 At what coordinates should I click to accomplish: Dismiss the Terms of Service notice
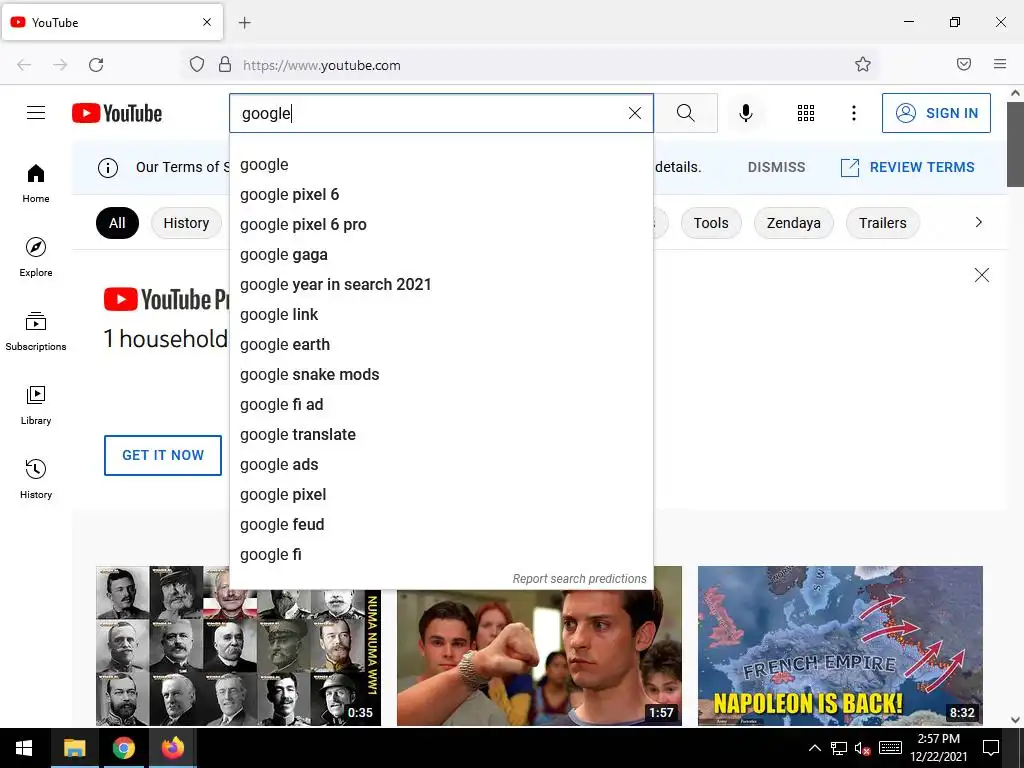tap(776, 167)
